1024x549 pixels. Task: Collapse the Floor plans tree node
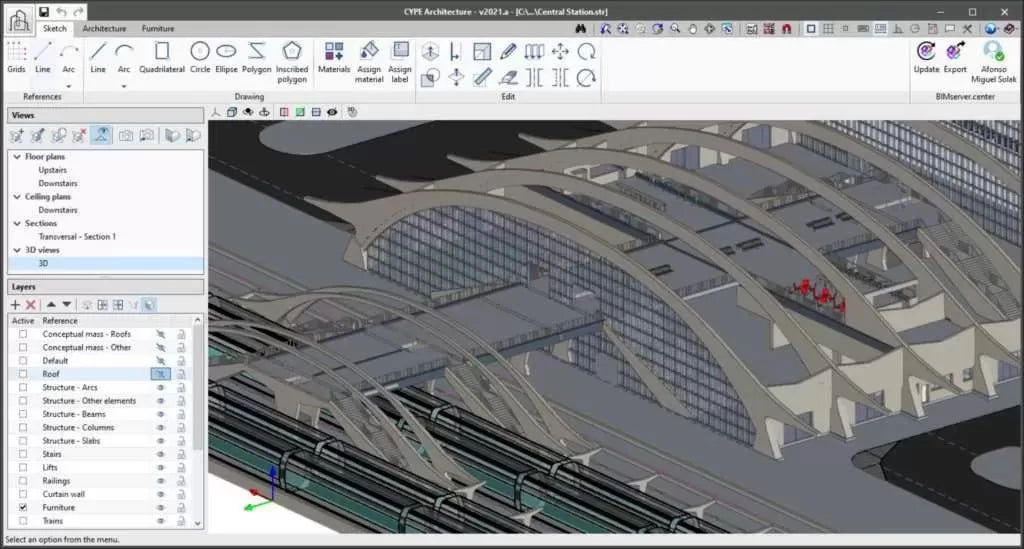[17, 157]
